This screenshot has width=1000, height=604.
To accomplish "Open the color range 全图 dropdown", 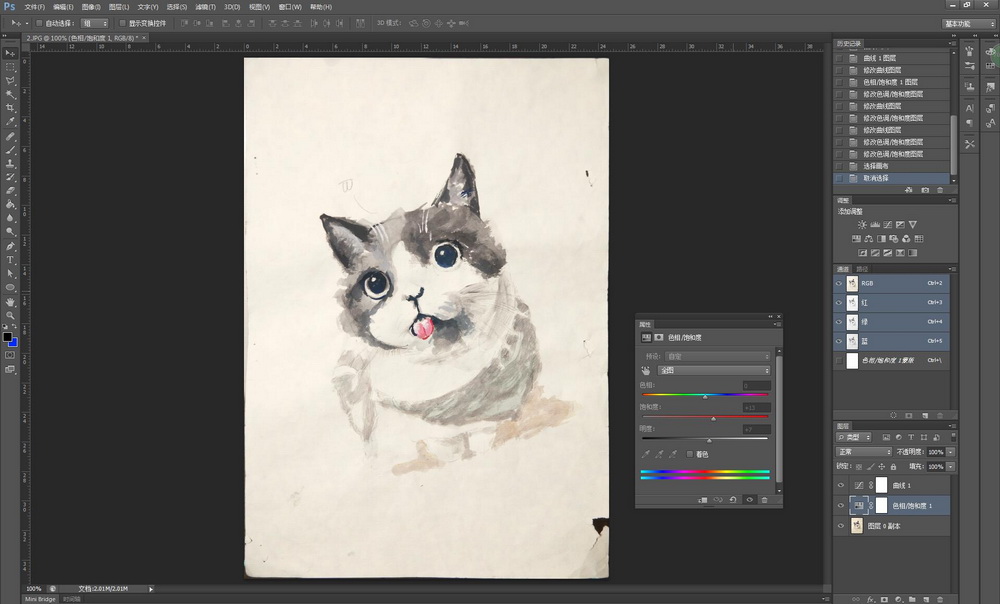I will click(x=714, y=371).
